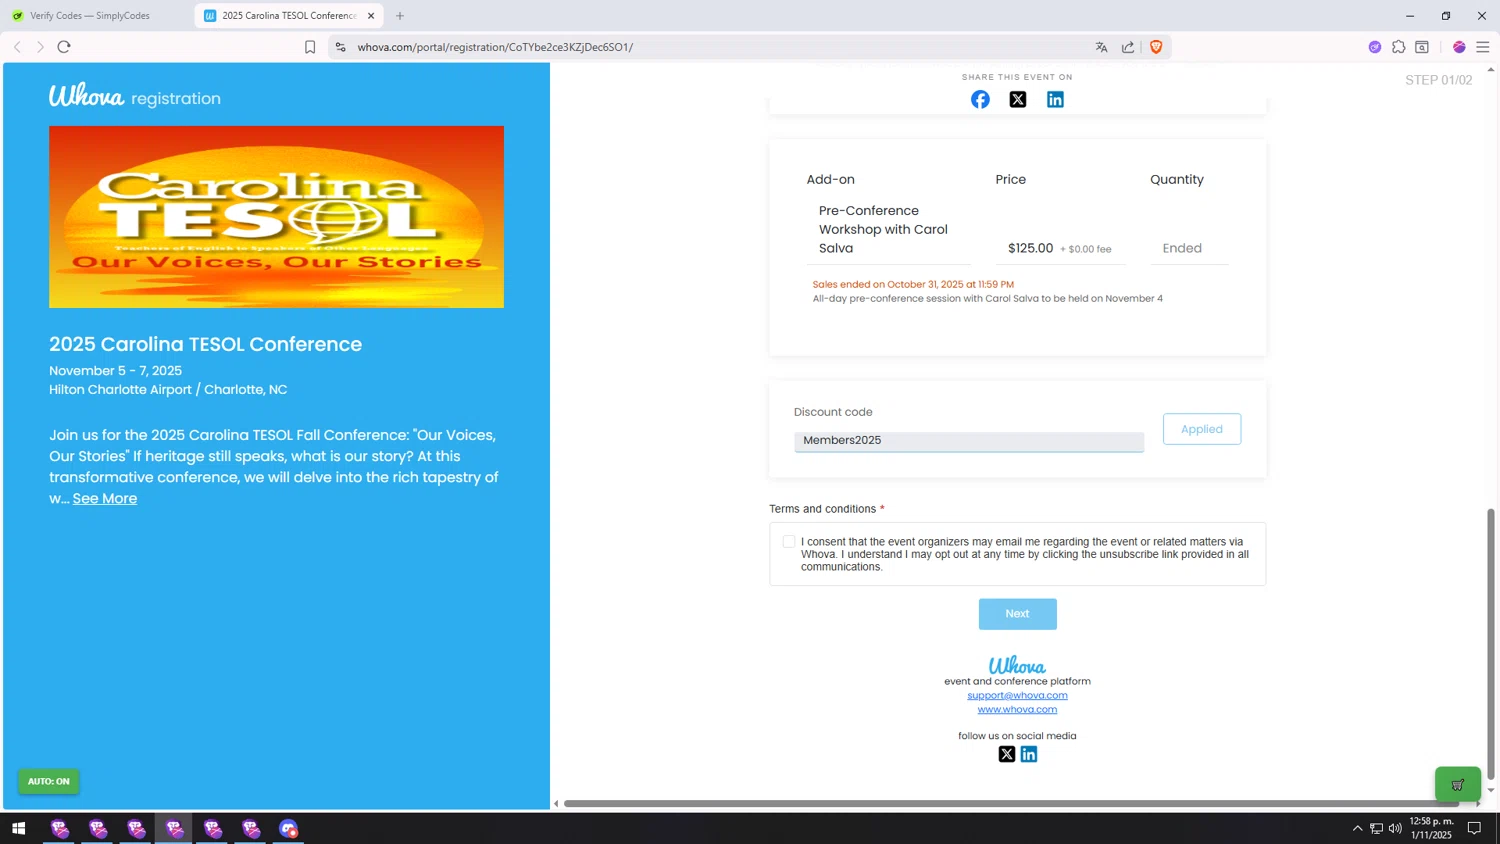Click the STEP 01/02 indicator

point(1438,80)
